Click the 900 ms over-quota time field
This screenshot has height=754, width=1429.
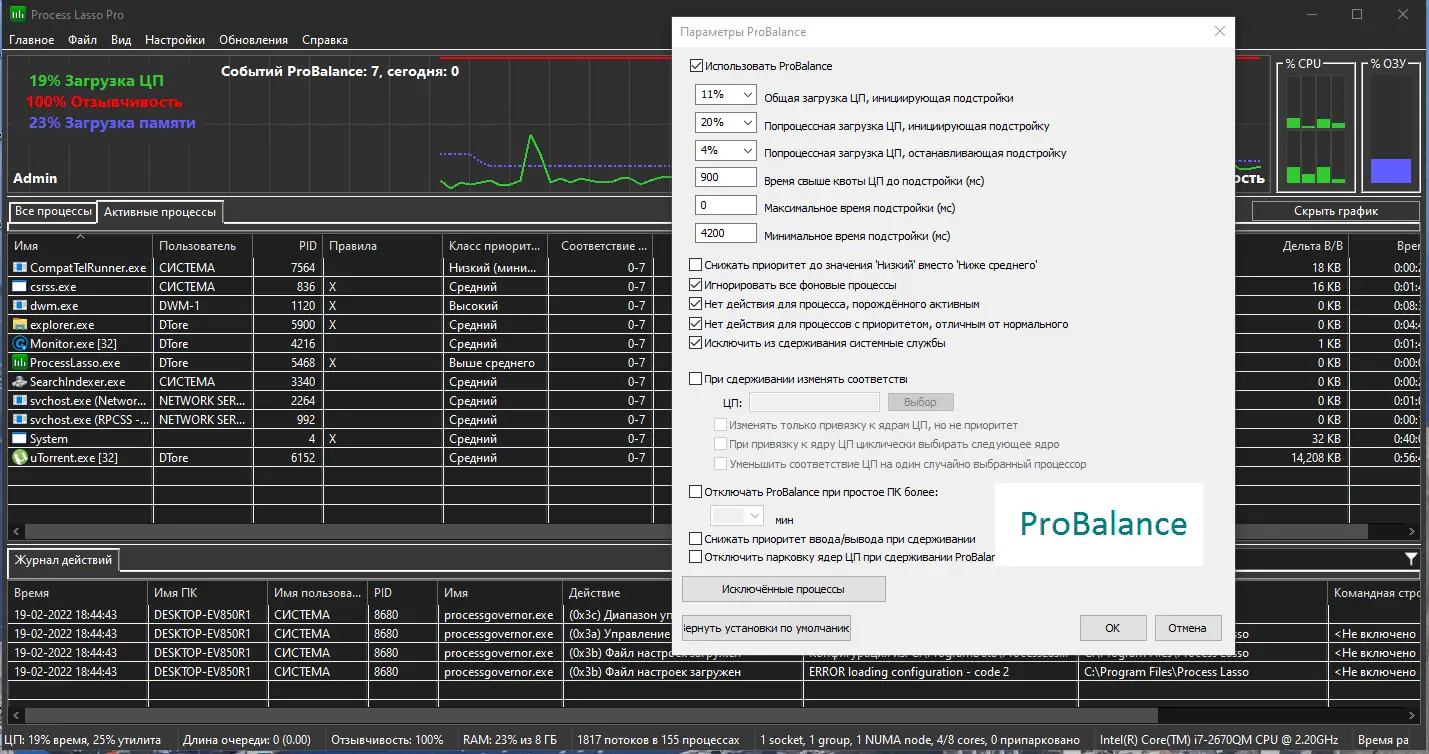point(726,177)
